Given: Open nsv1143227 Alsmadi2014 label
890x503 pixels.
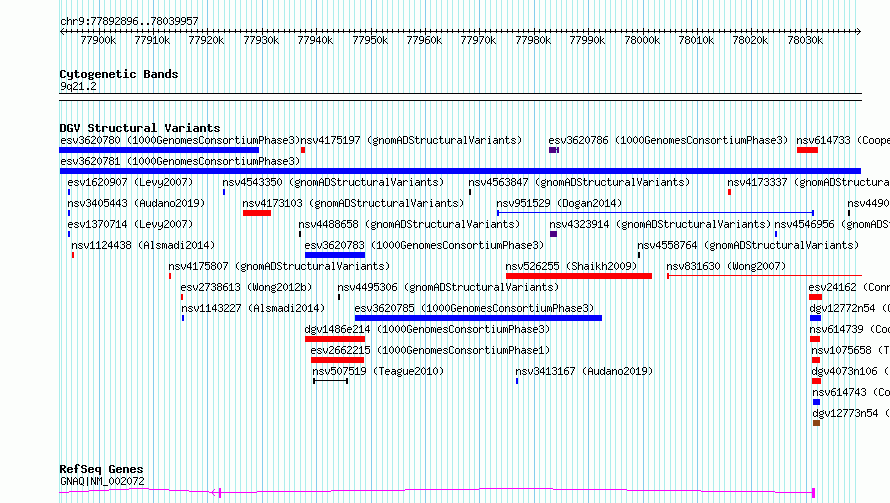Looking at the screenshot, I should (x=253, y=308).
